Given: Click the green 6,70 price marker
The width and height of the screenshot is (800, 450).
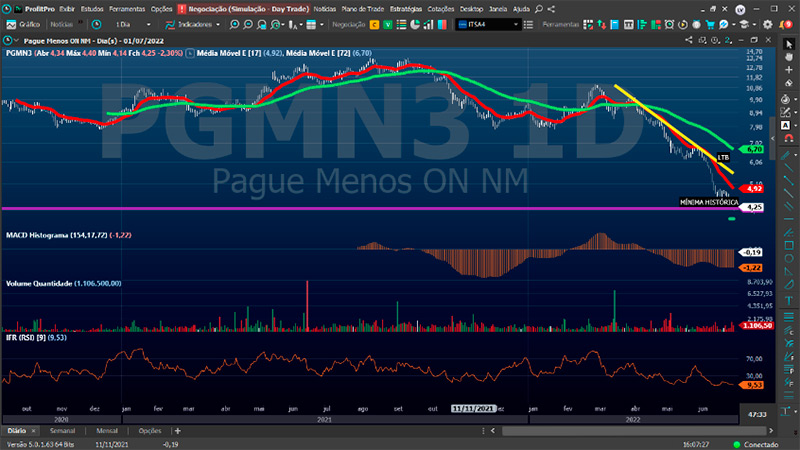Looking at the screenshot, I should tap(752, 149).
